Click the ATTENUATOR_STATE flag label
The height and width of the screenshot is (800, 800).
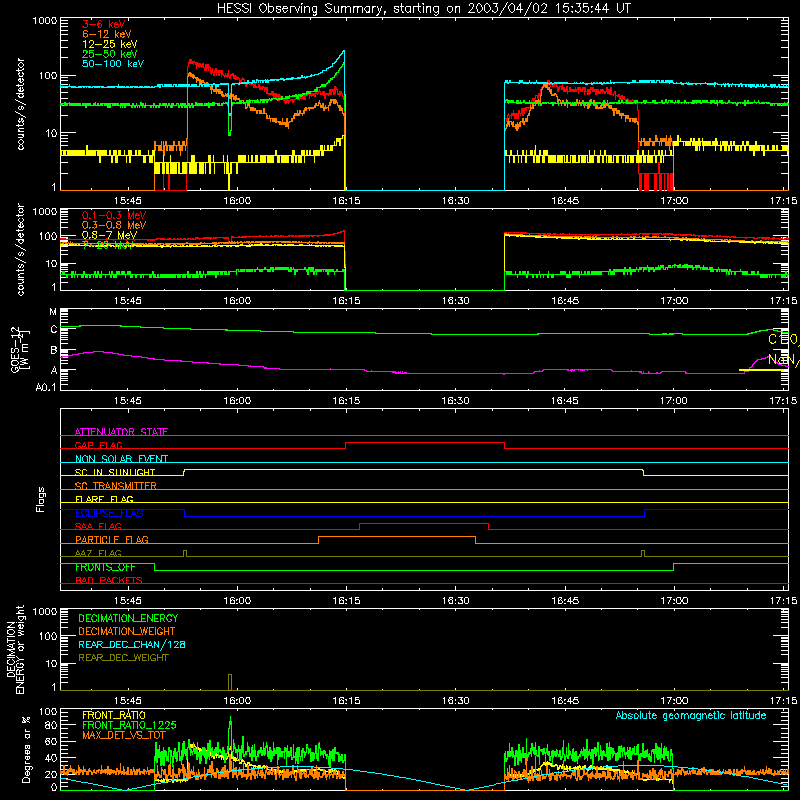coord(121,432)
